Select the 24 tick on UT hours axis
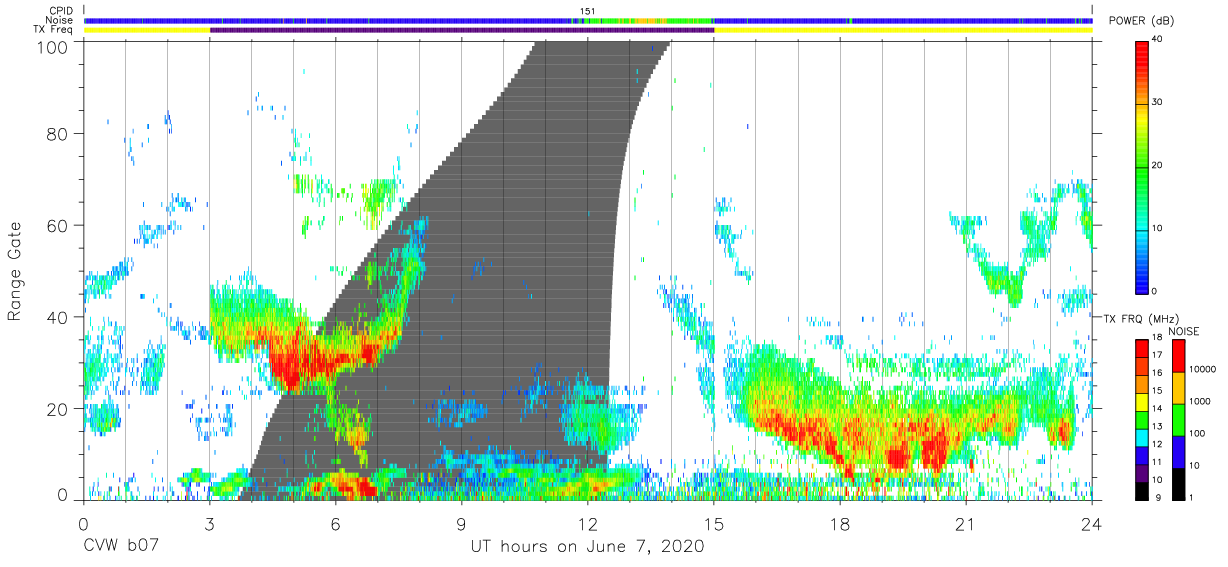Image resolution: width=1228 pixels, height=567 pixels. (1092, 522)
